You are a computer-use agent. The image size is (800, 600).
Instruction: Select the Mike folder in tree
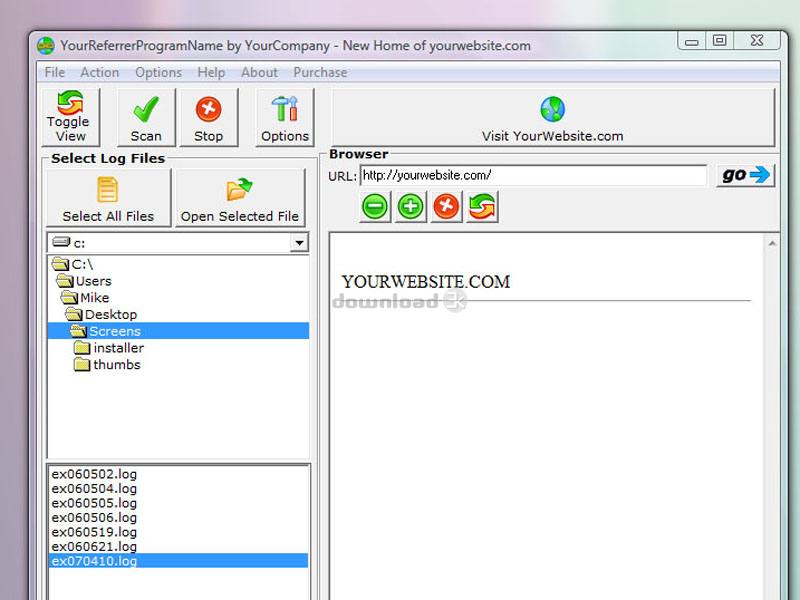click(x=85, y=298)
